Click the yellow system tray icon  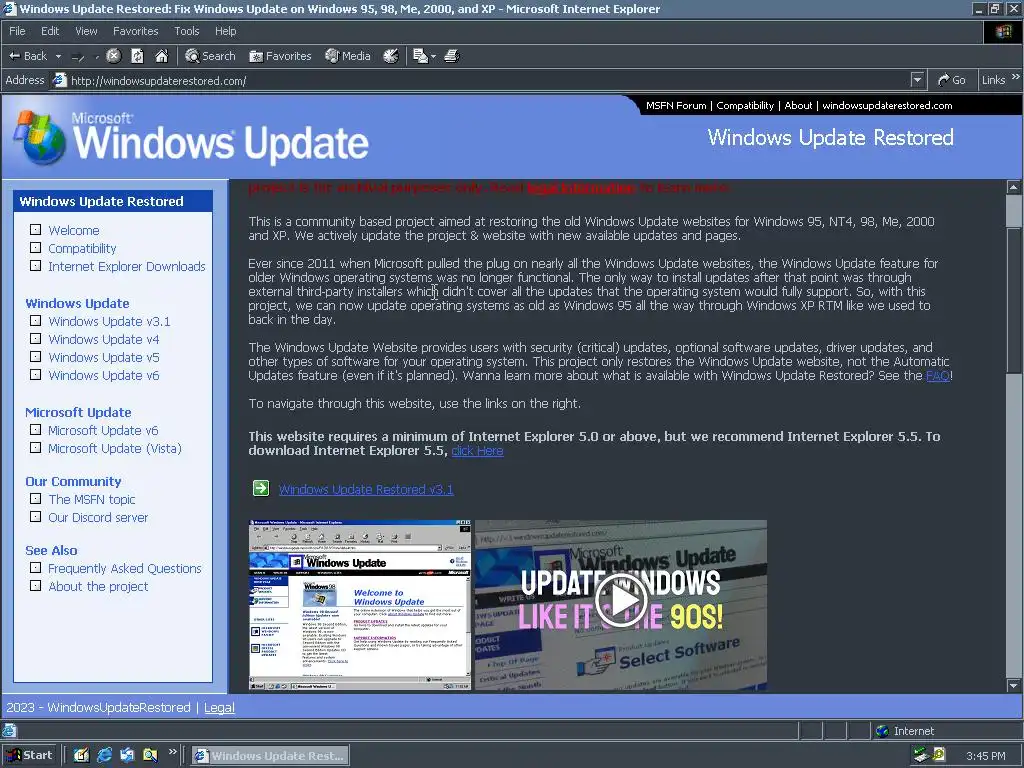(939, 754)
